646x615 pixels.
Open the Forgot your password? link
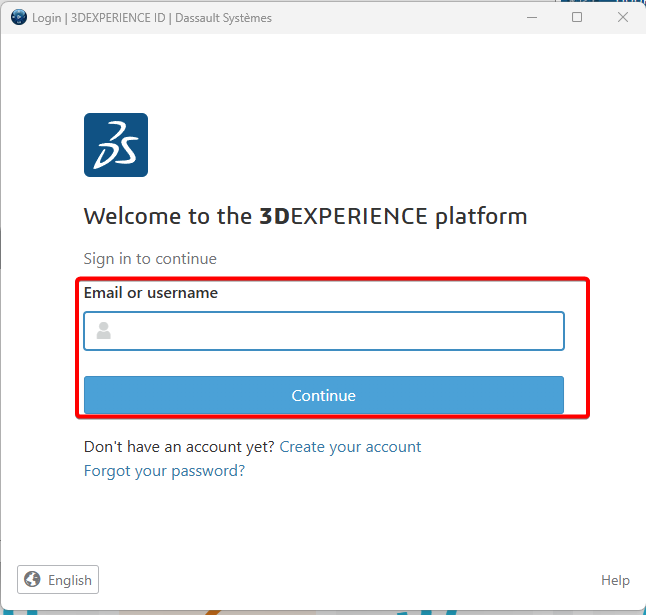coord(164,471)
